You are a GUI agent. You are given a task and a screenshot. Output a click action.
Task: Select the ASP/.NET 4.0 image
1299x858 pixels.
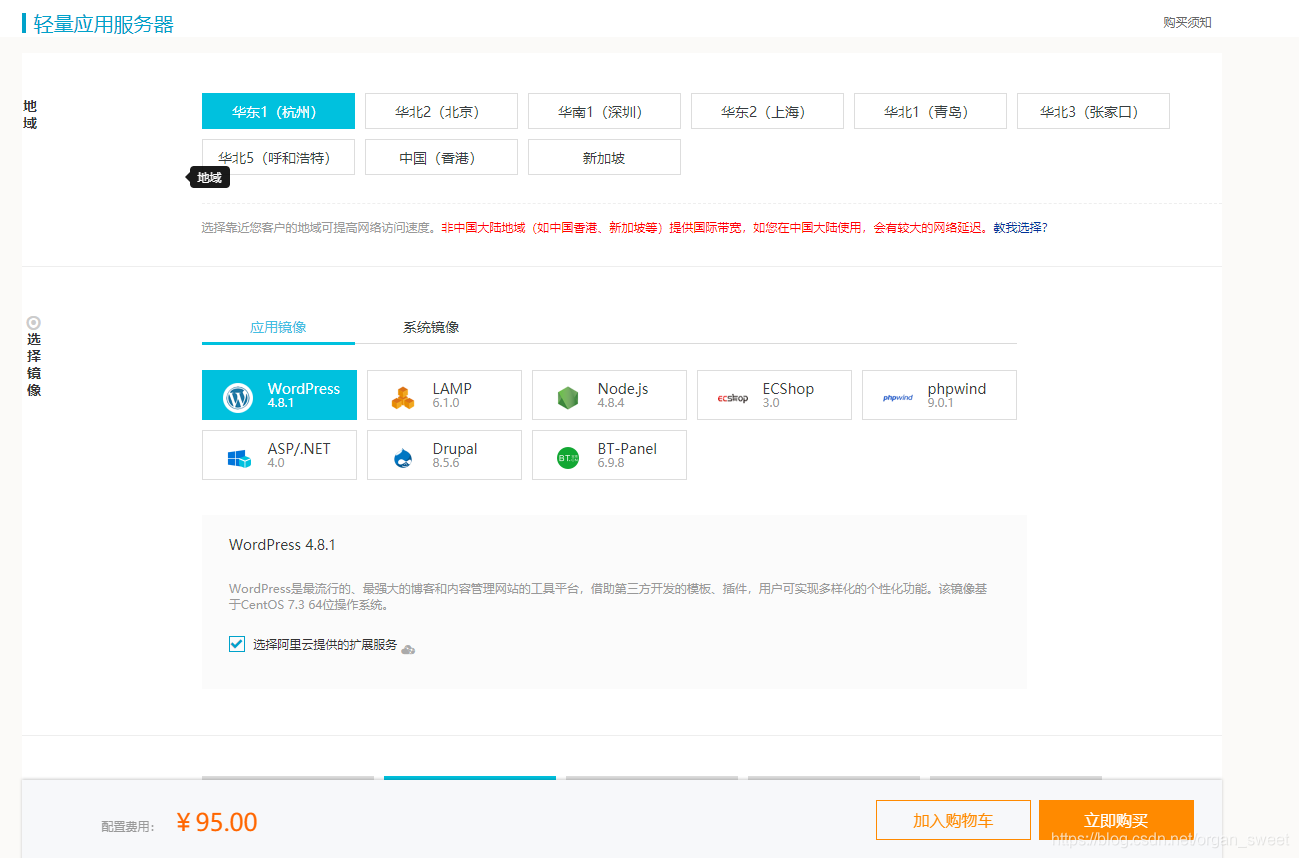278,455
